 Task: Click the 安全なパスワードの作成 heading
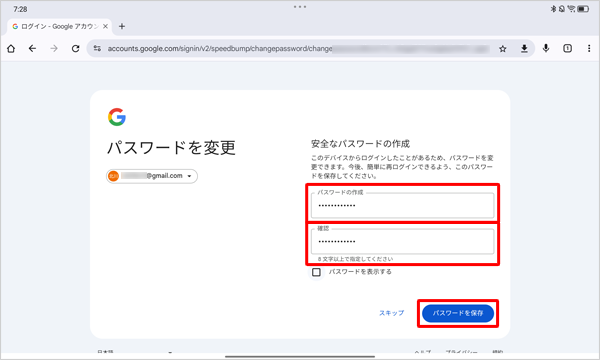point(360,144)
